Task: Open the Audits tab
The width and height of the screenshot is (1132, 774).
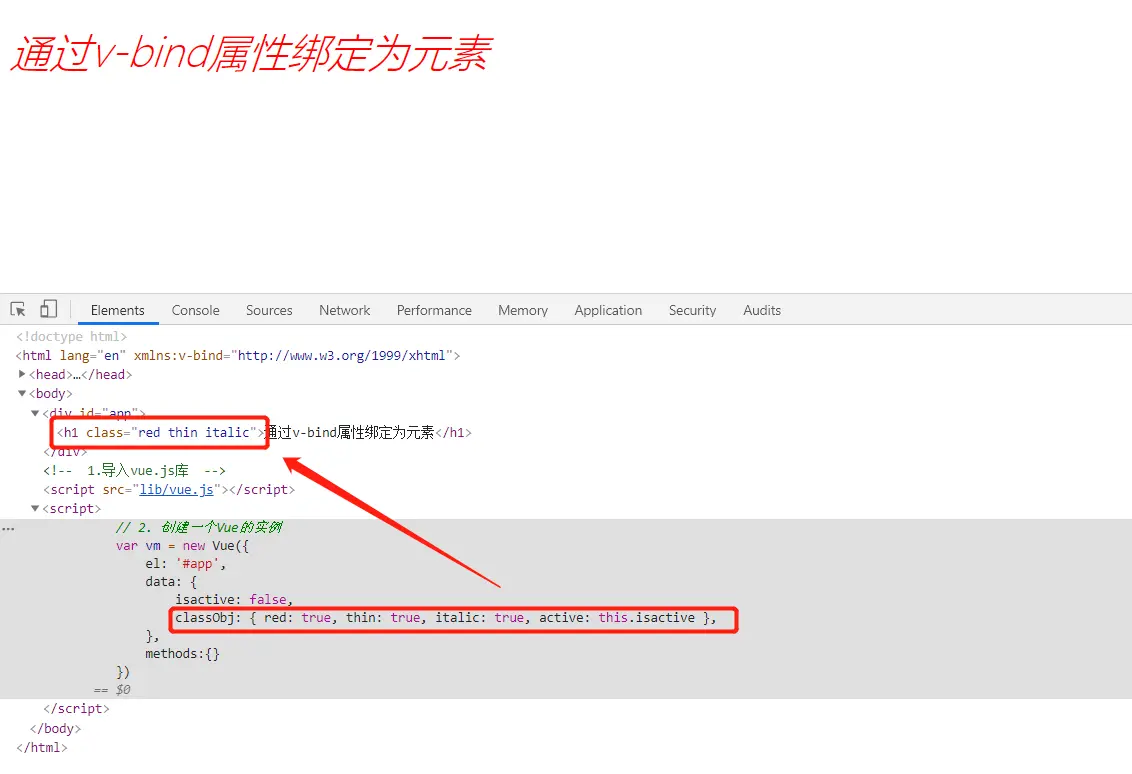Action: 762,310
